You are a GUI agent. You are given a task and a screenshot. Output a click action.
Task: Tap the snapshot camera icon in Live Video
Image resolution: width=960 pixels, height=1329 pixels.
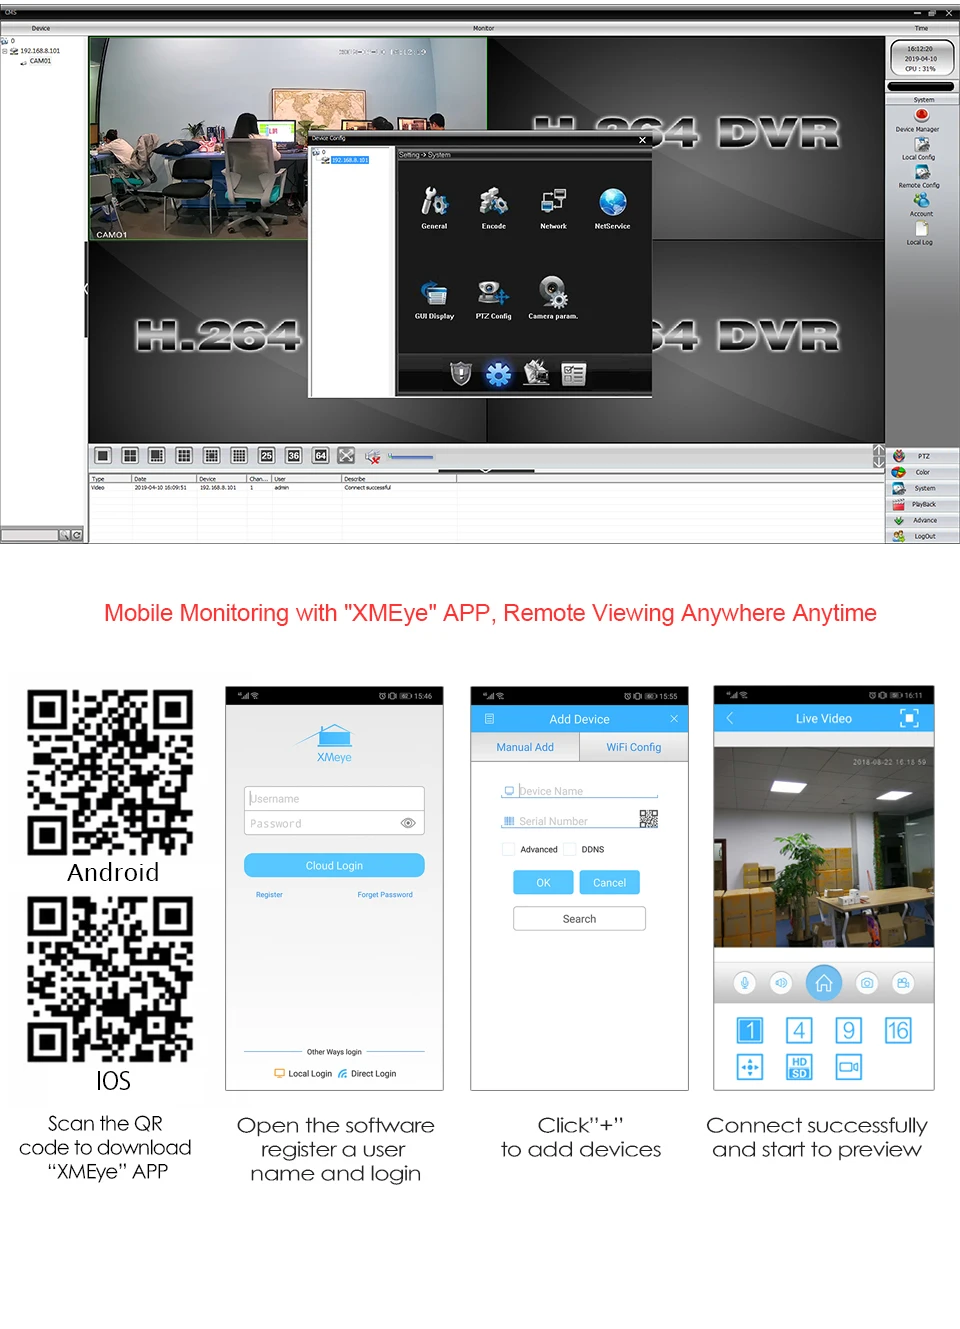tap(867, 984)
